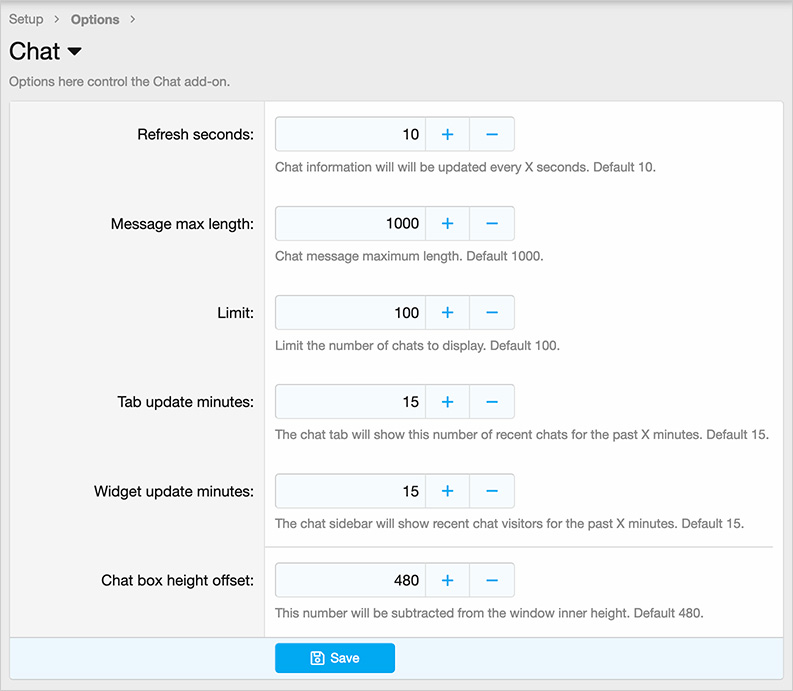The height and width of the screenshot is (691, 793).
Task: Increase Chat box height offset
Action: (447, 580)
